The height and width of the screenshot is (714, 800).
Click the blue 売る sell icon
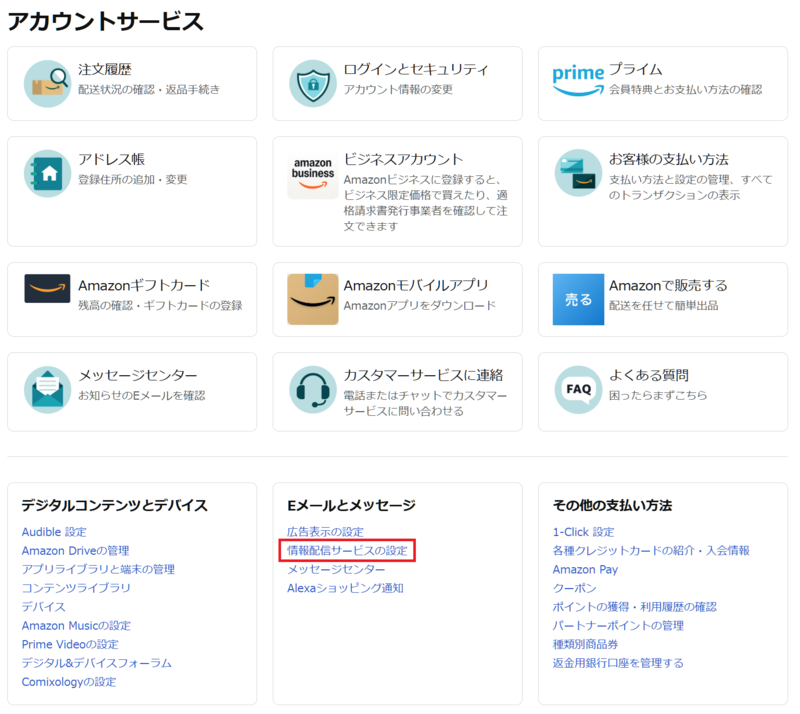[578, 299]
